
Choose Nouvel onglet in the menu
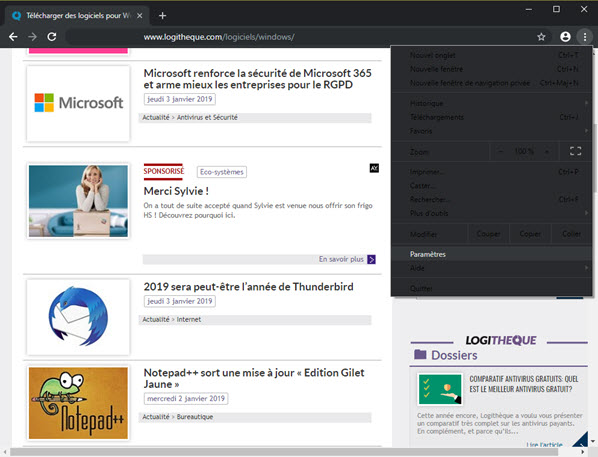tap(492, 55)
